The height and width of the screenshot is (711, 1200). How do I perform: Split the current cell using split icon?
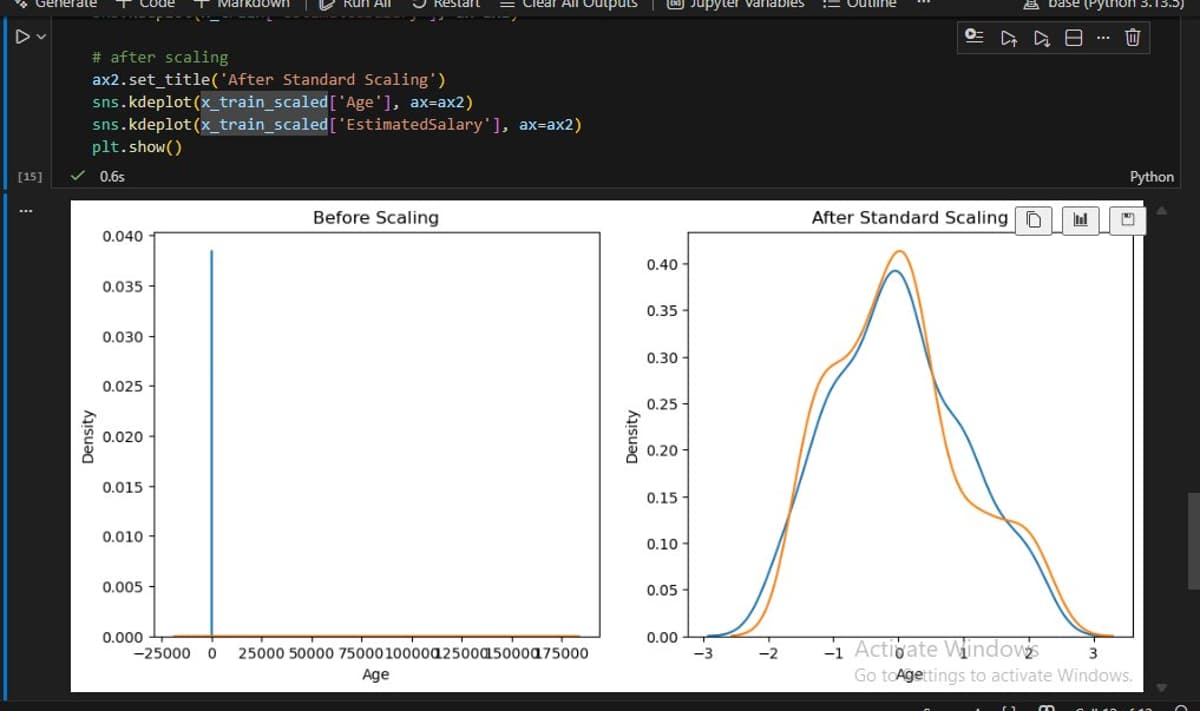(x=1074, y=37)
